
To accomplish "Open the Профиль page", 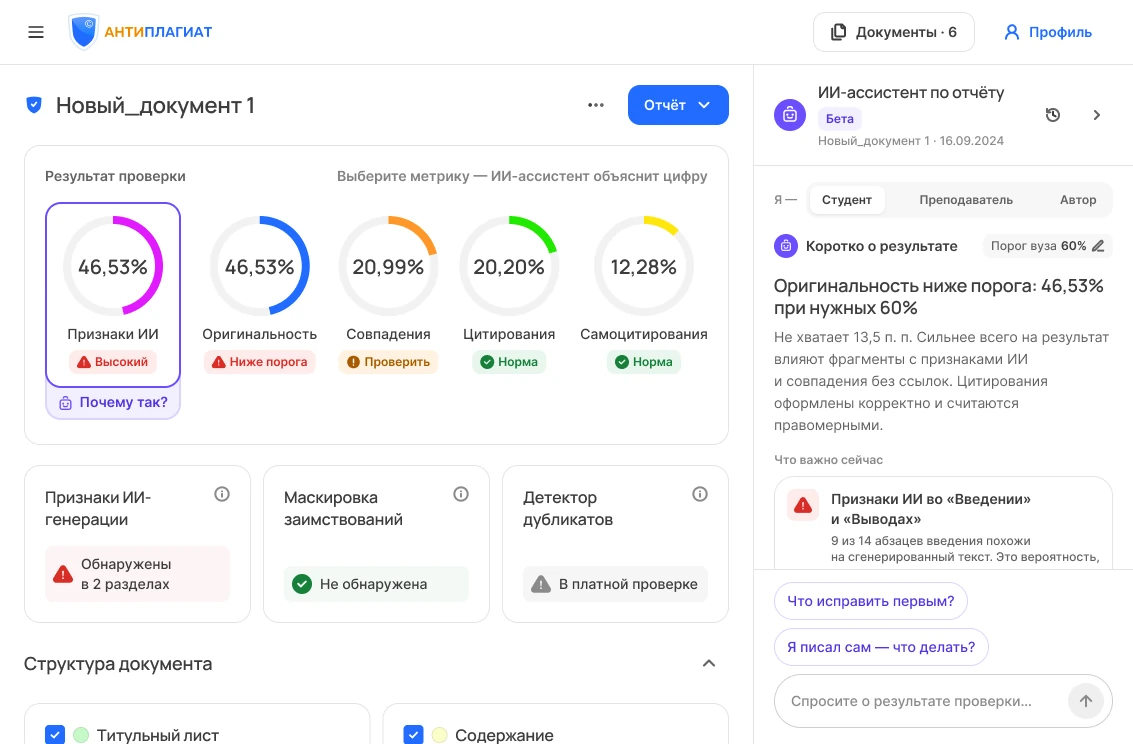I will click(x=1048, y=32).
